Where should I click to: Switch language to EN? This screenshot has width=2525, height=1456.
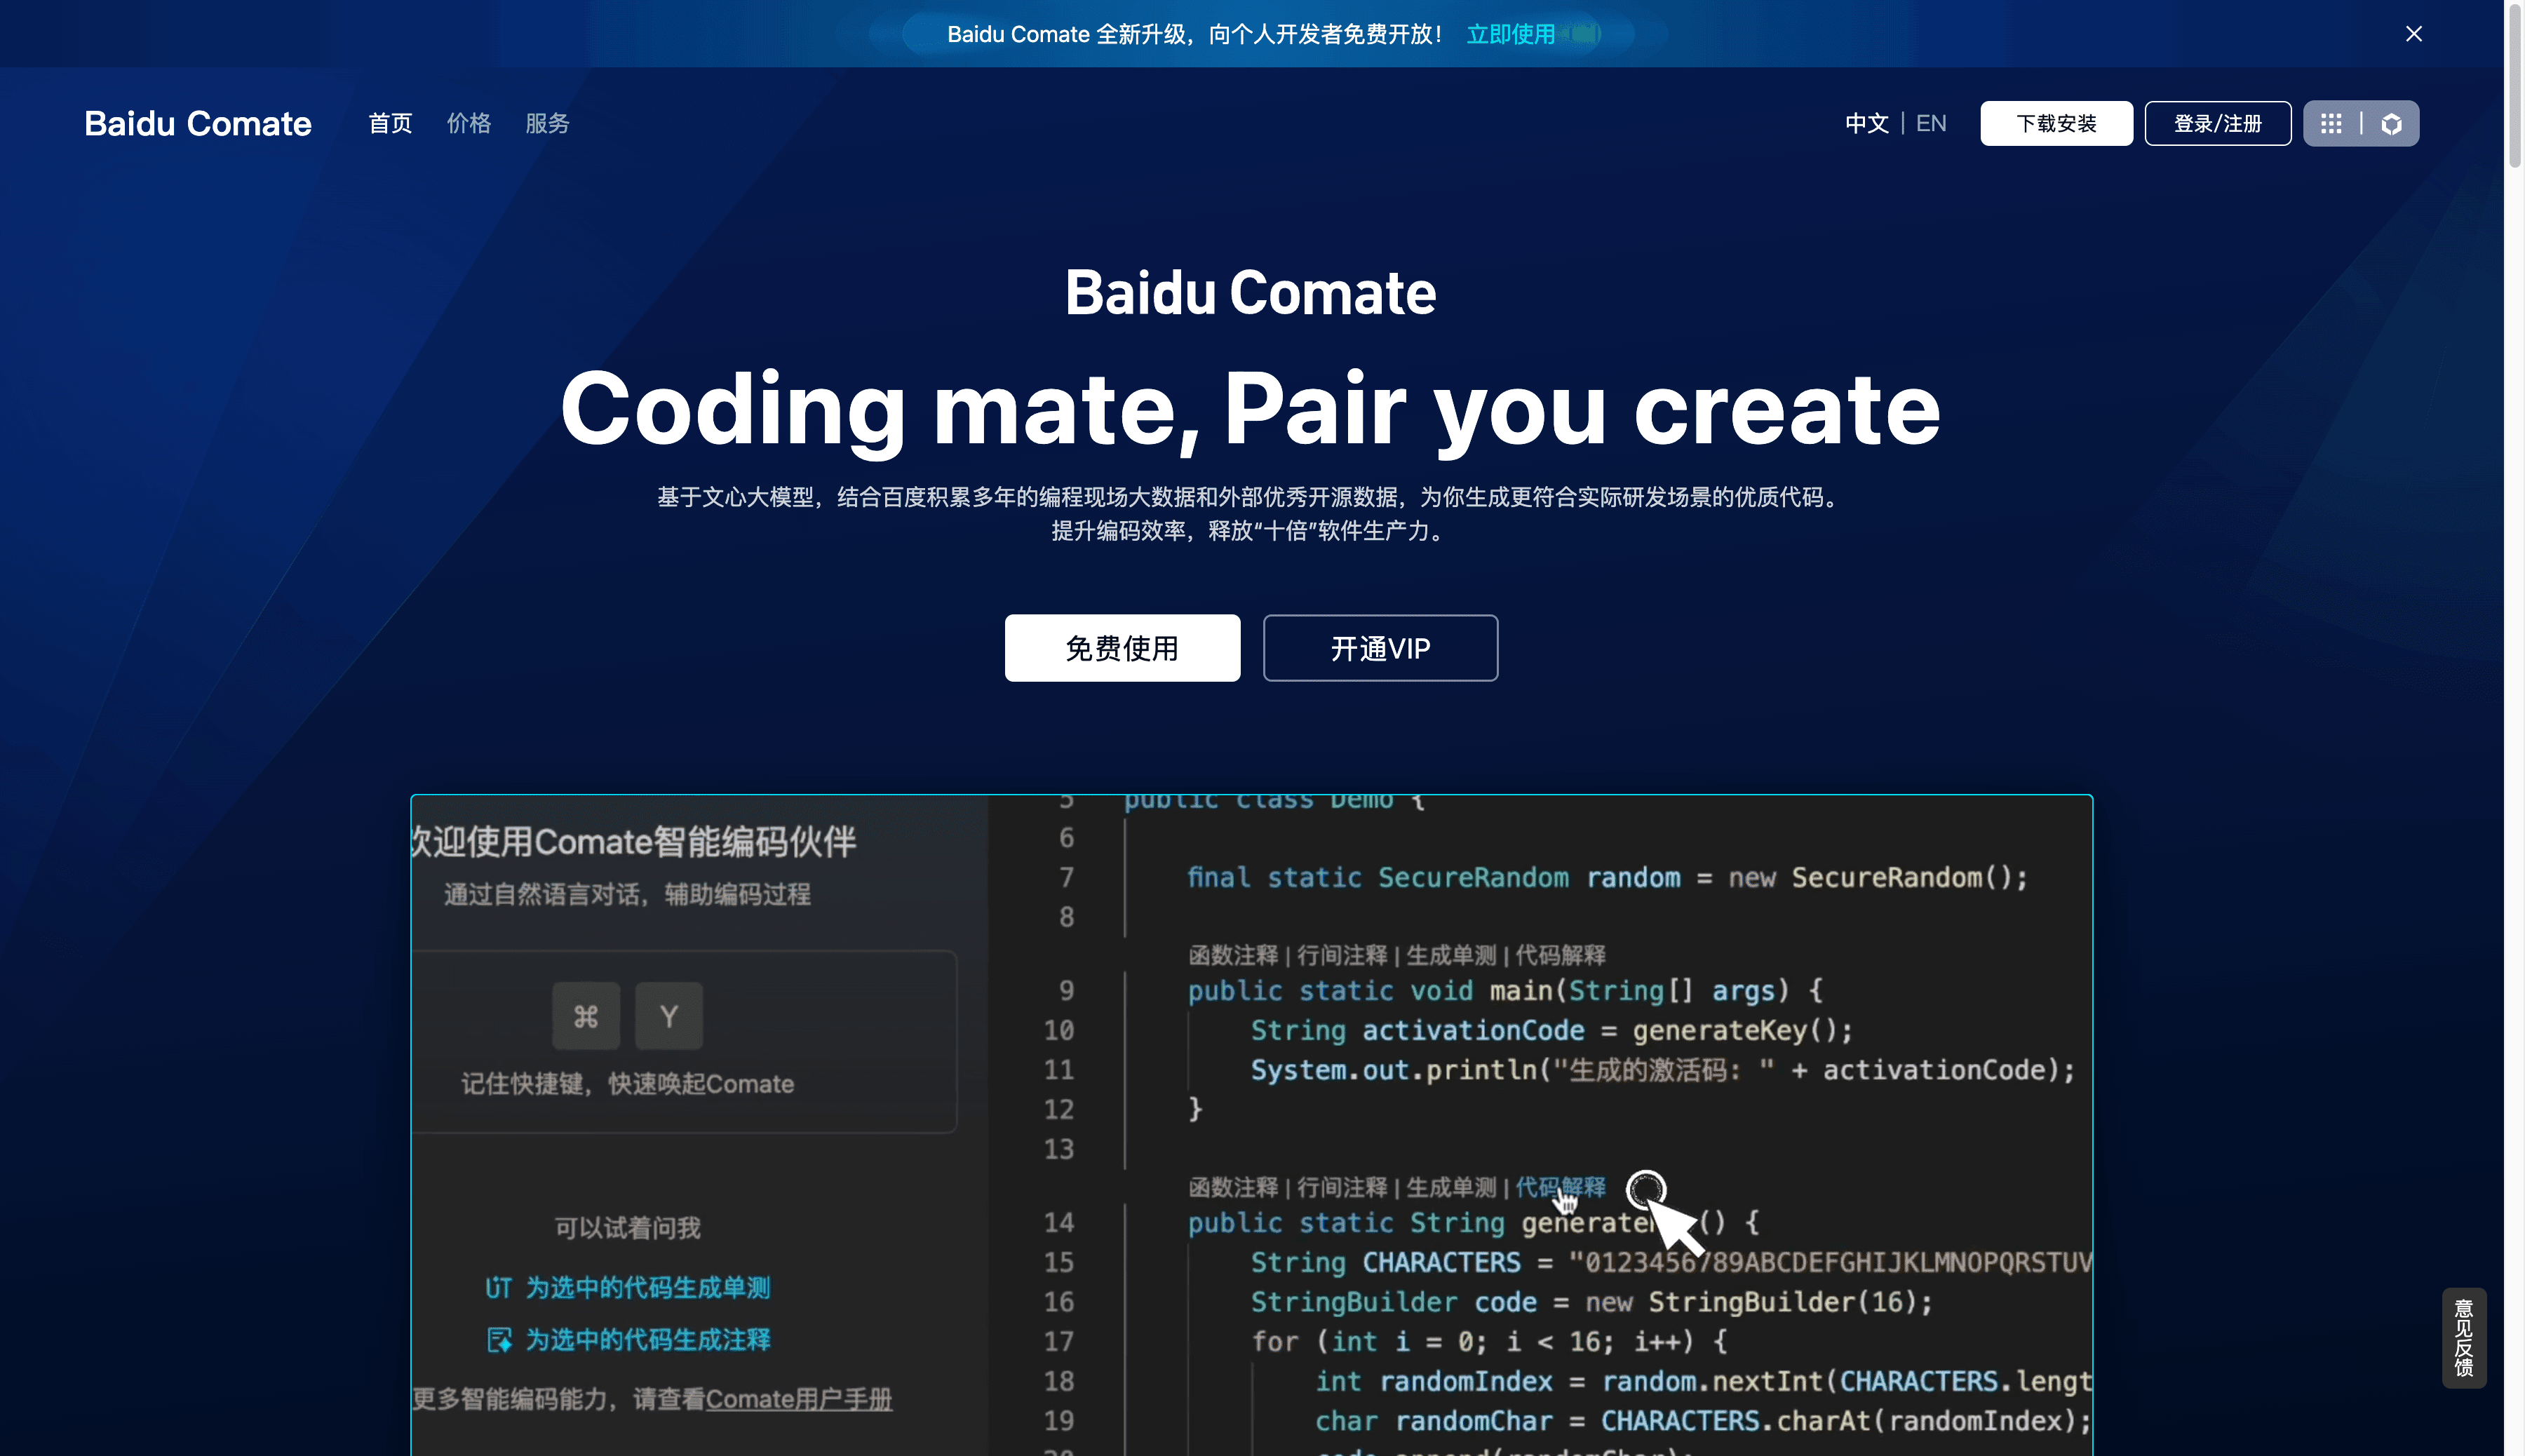[x=1931, y=124]
